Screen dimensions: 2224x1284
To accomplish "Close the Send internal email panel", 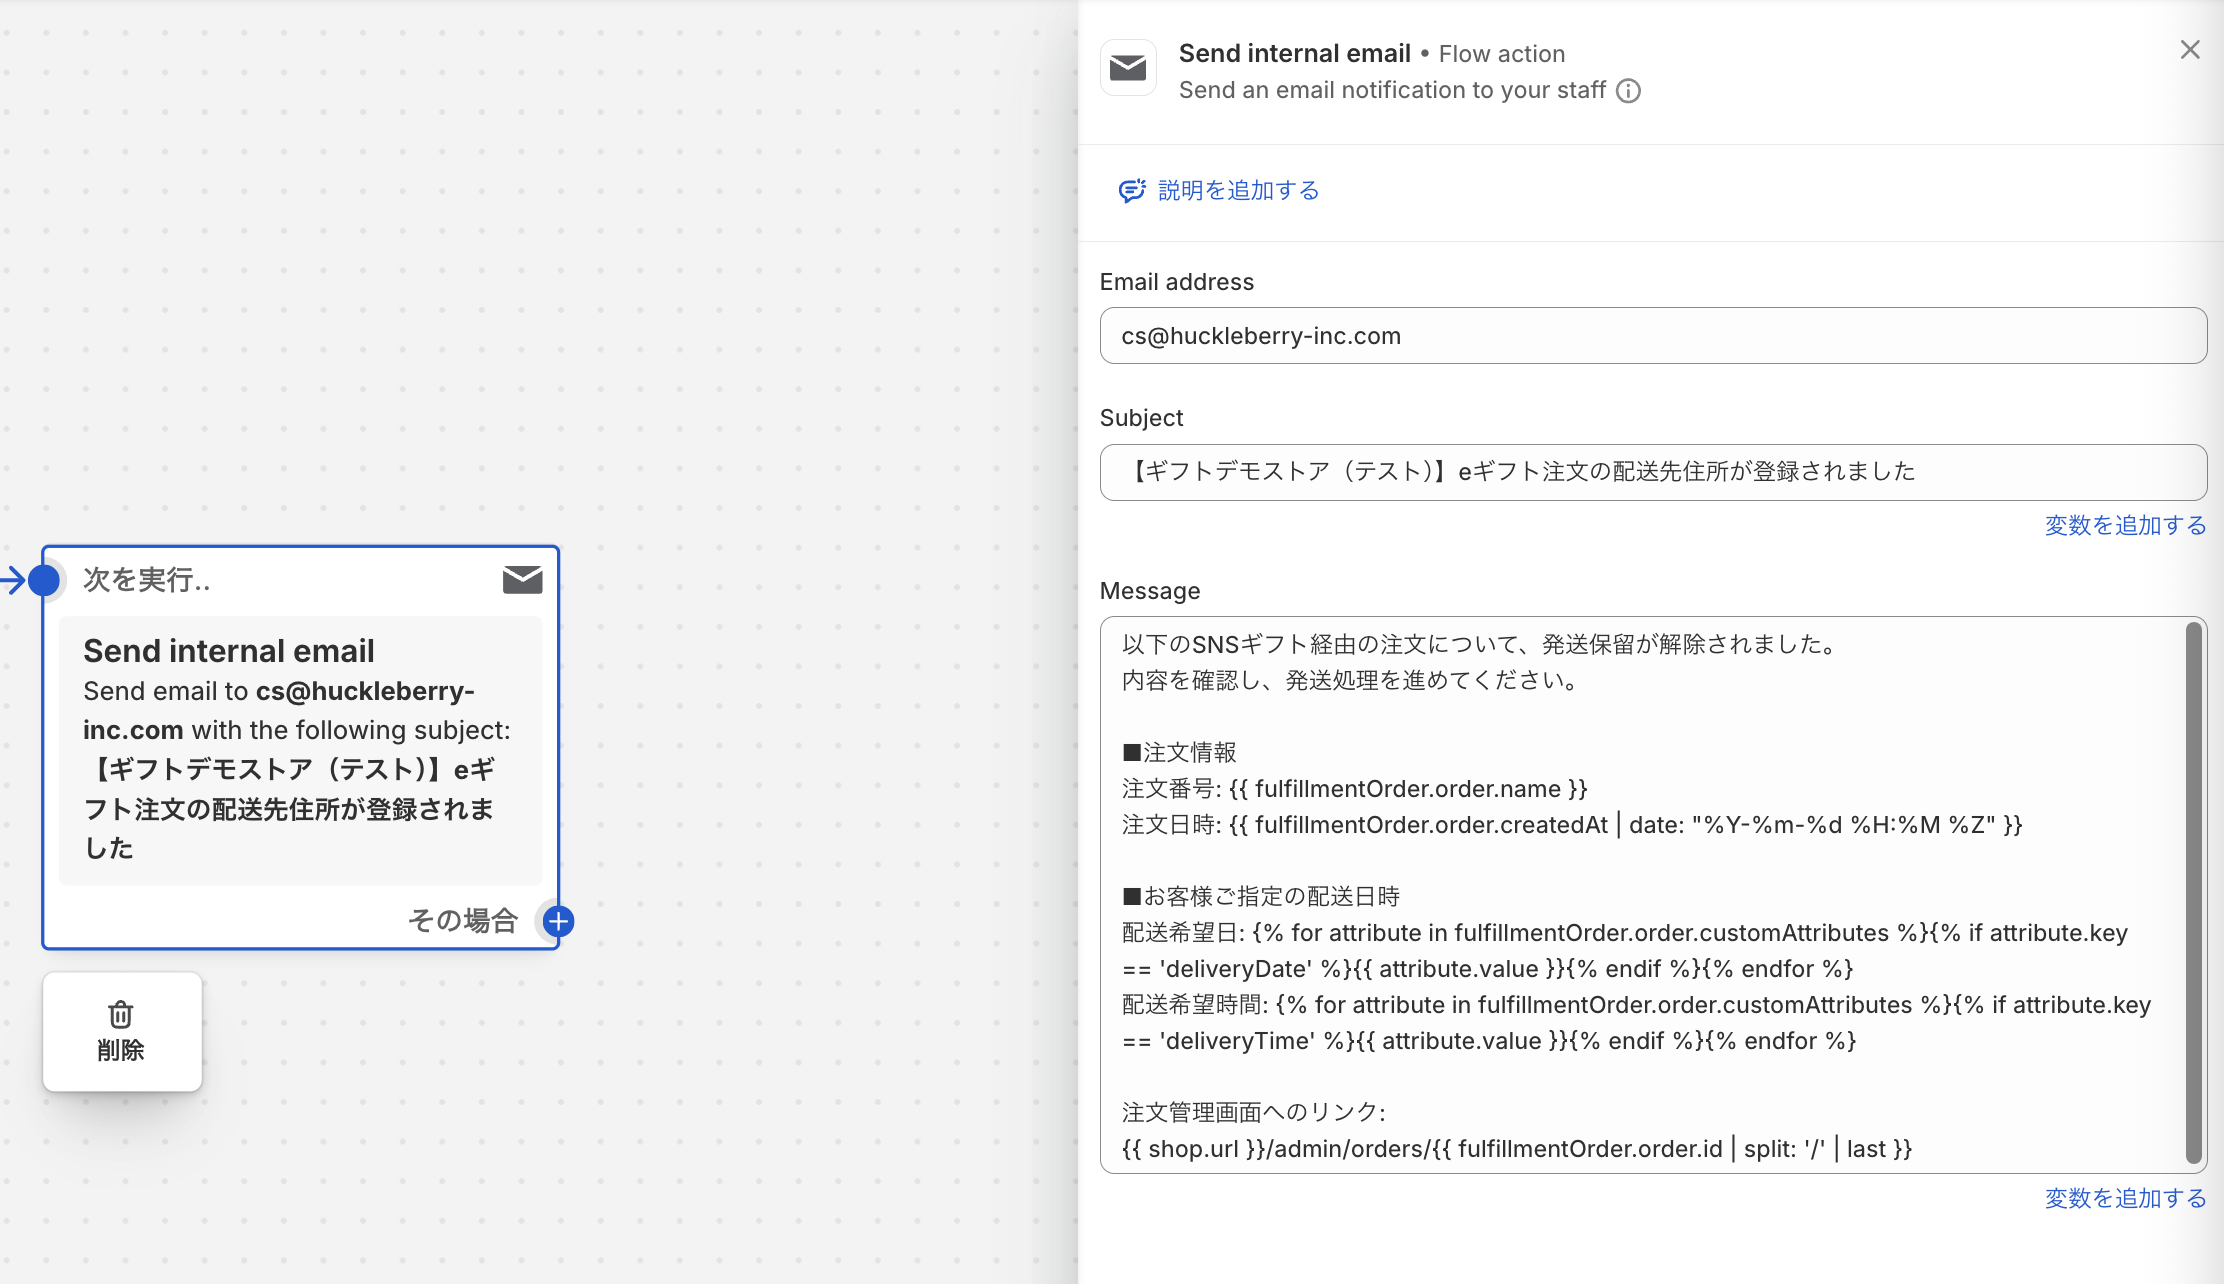I will [2189, 50].
